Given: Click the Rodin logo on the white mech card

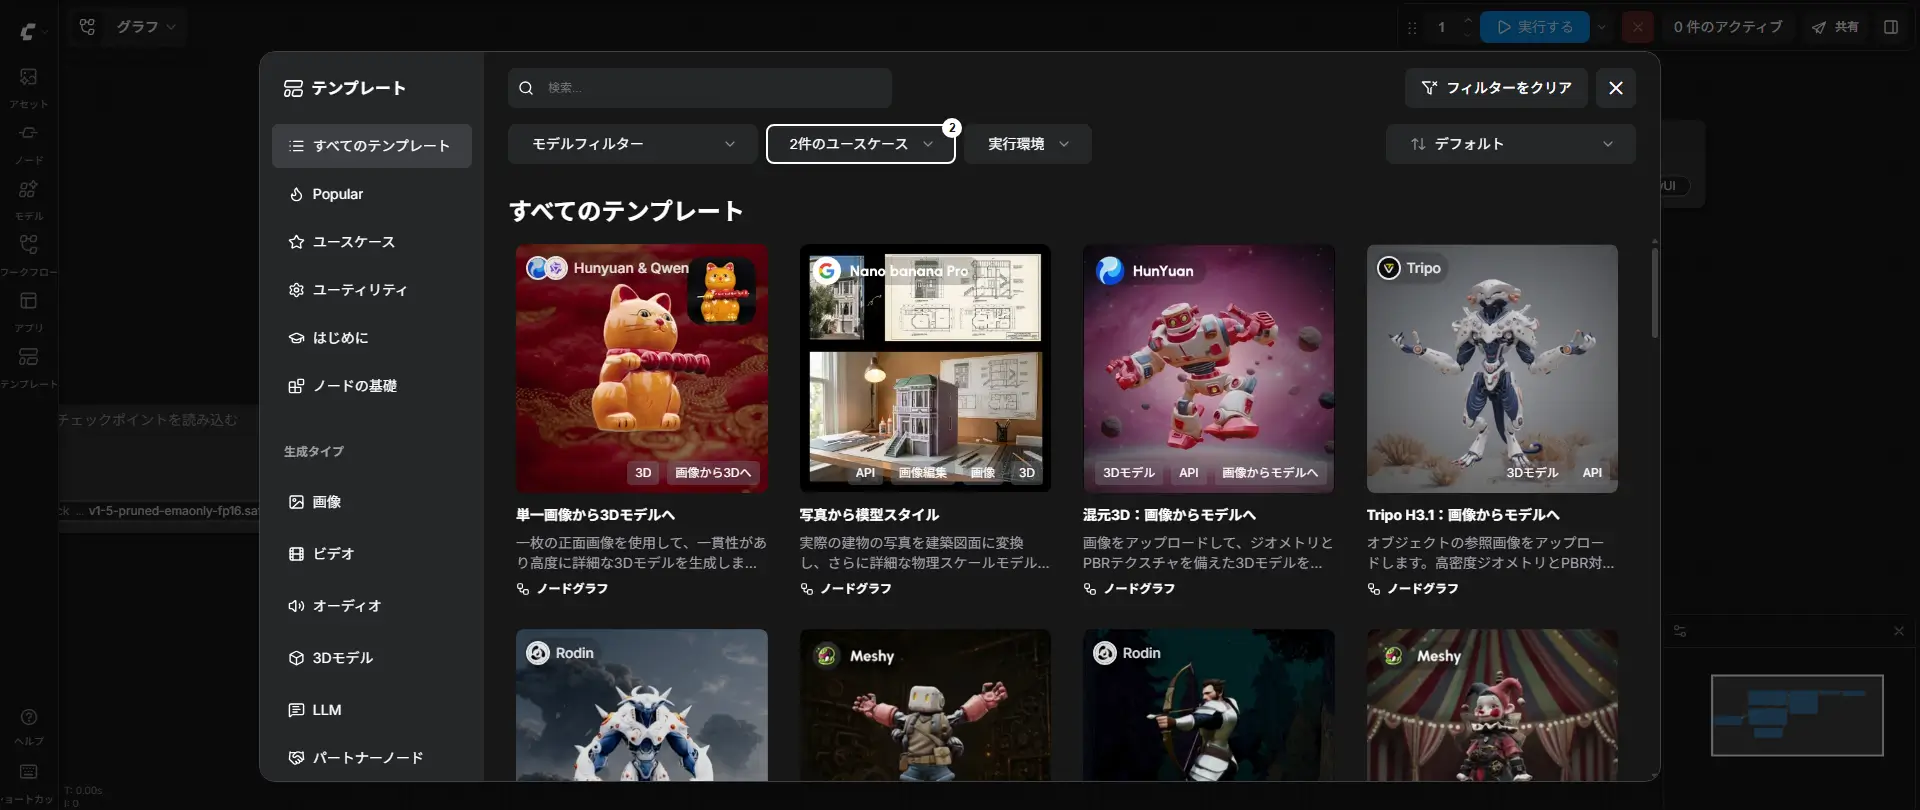Looking at the screenshot, I should coord(538,653).
